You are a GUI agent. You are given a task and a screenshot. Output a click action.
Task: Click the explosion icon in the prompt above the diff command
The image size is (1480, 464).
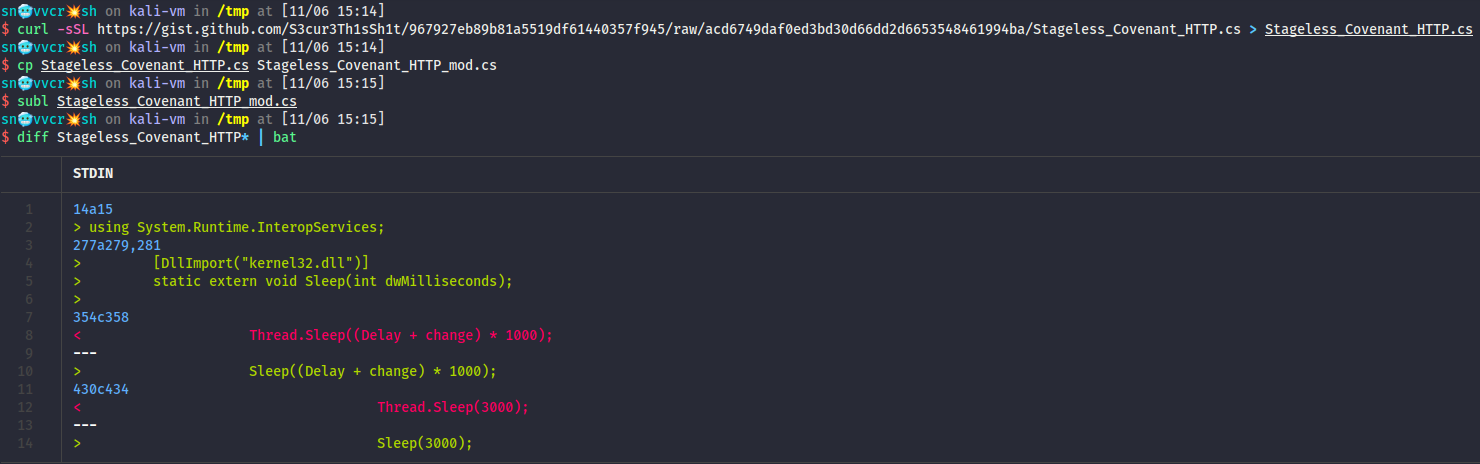coord(73,119)
